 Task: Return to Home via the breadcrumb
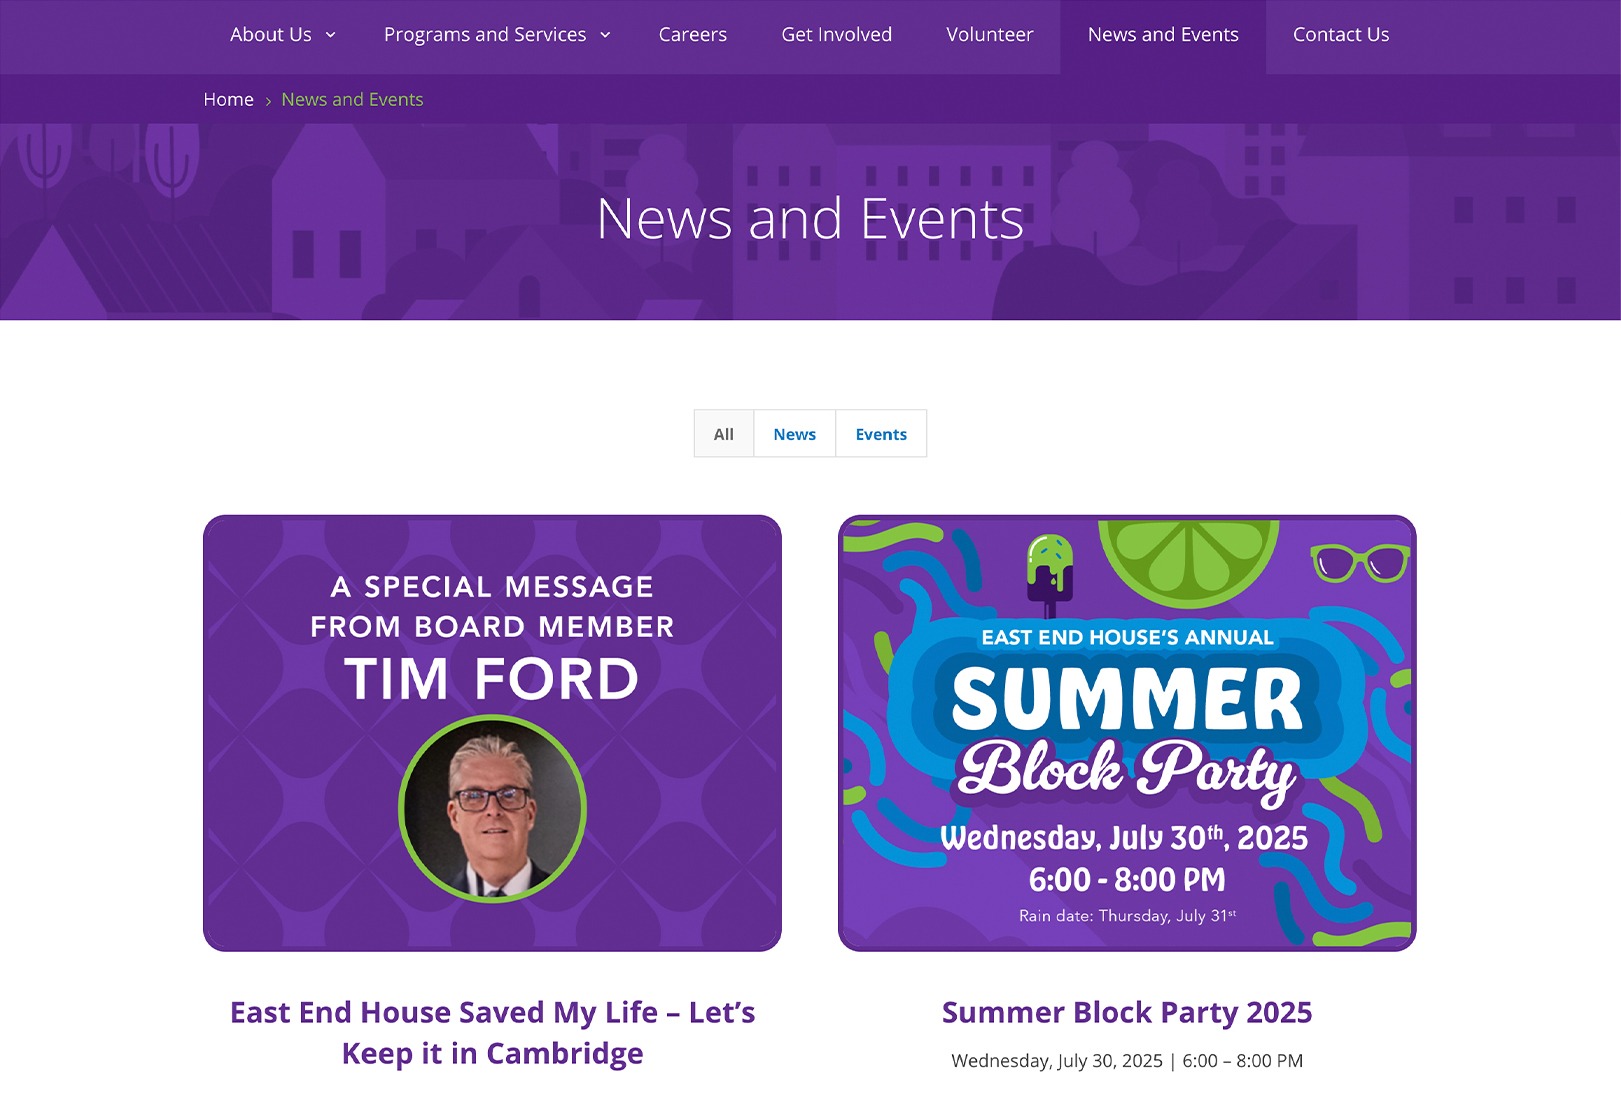228,100
